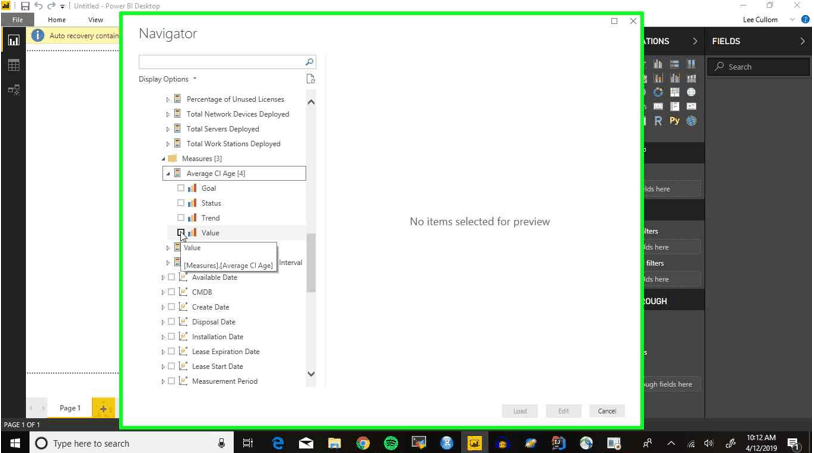Open the Mail app in taskbar

coord(306,443)
